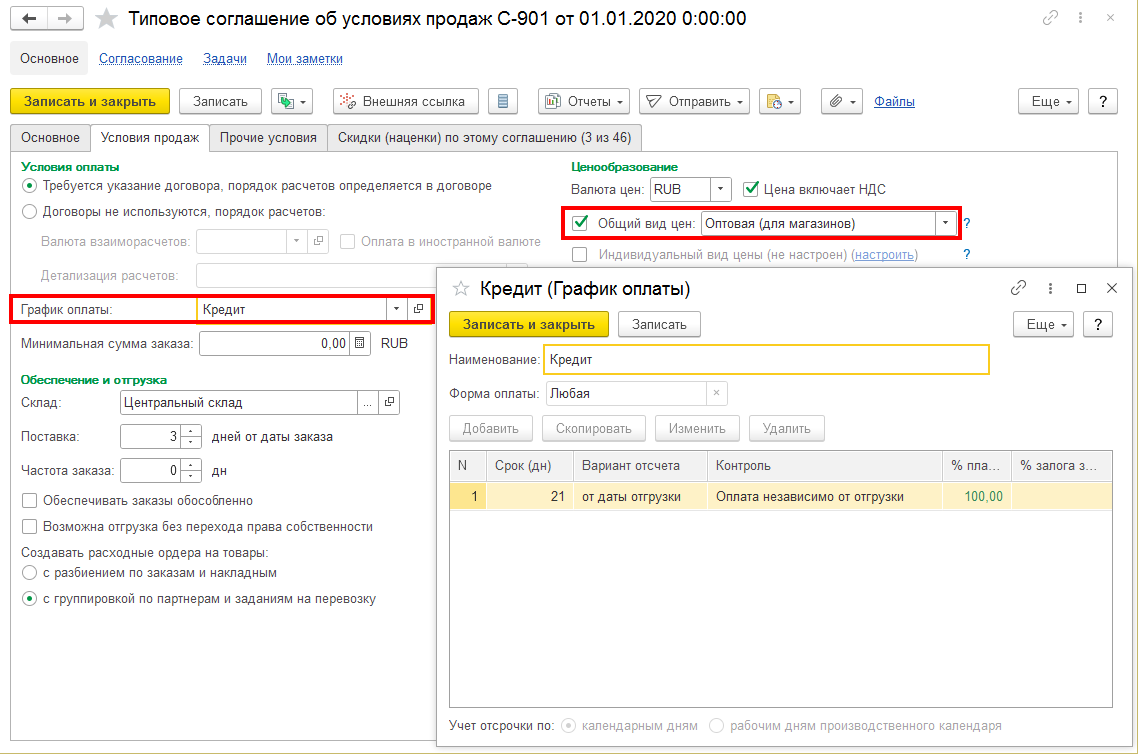Click Записать и закрыть in the Кредит dialog
Viewport: 1138px width, 754px height.
tap(528, 324)
